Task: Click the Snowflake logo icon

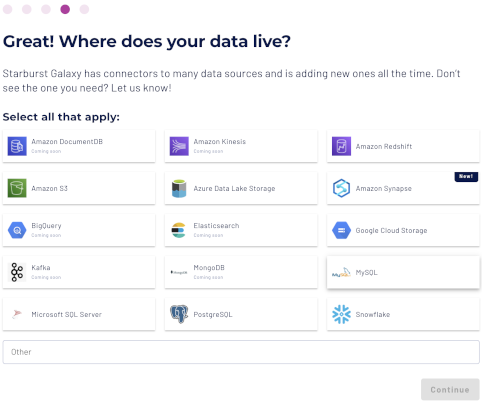Action: click(341, 314)
